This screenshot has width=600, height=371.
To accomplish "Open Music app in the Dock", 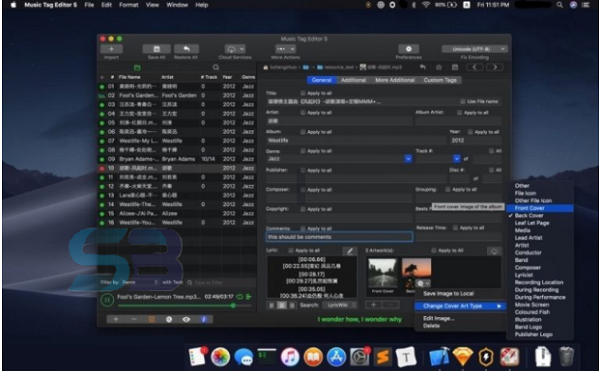I will [290, 356].
